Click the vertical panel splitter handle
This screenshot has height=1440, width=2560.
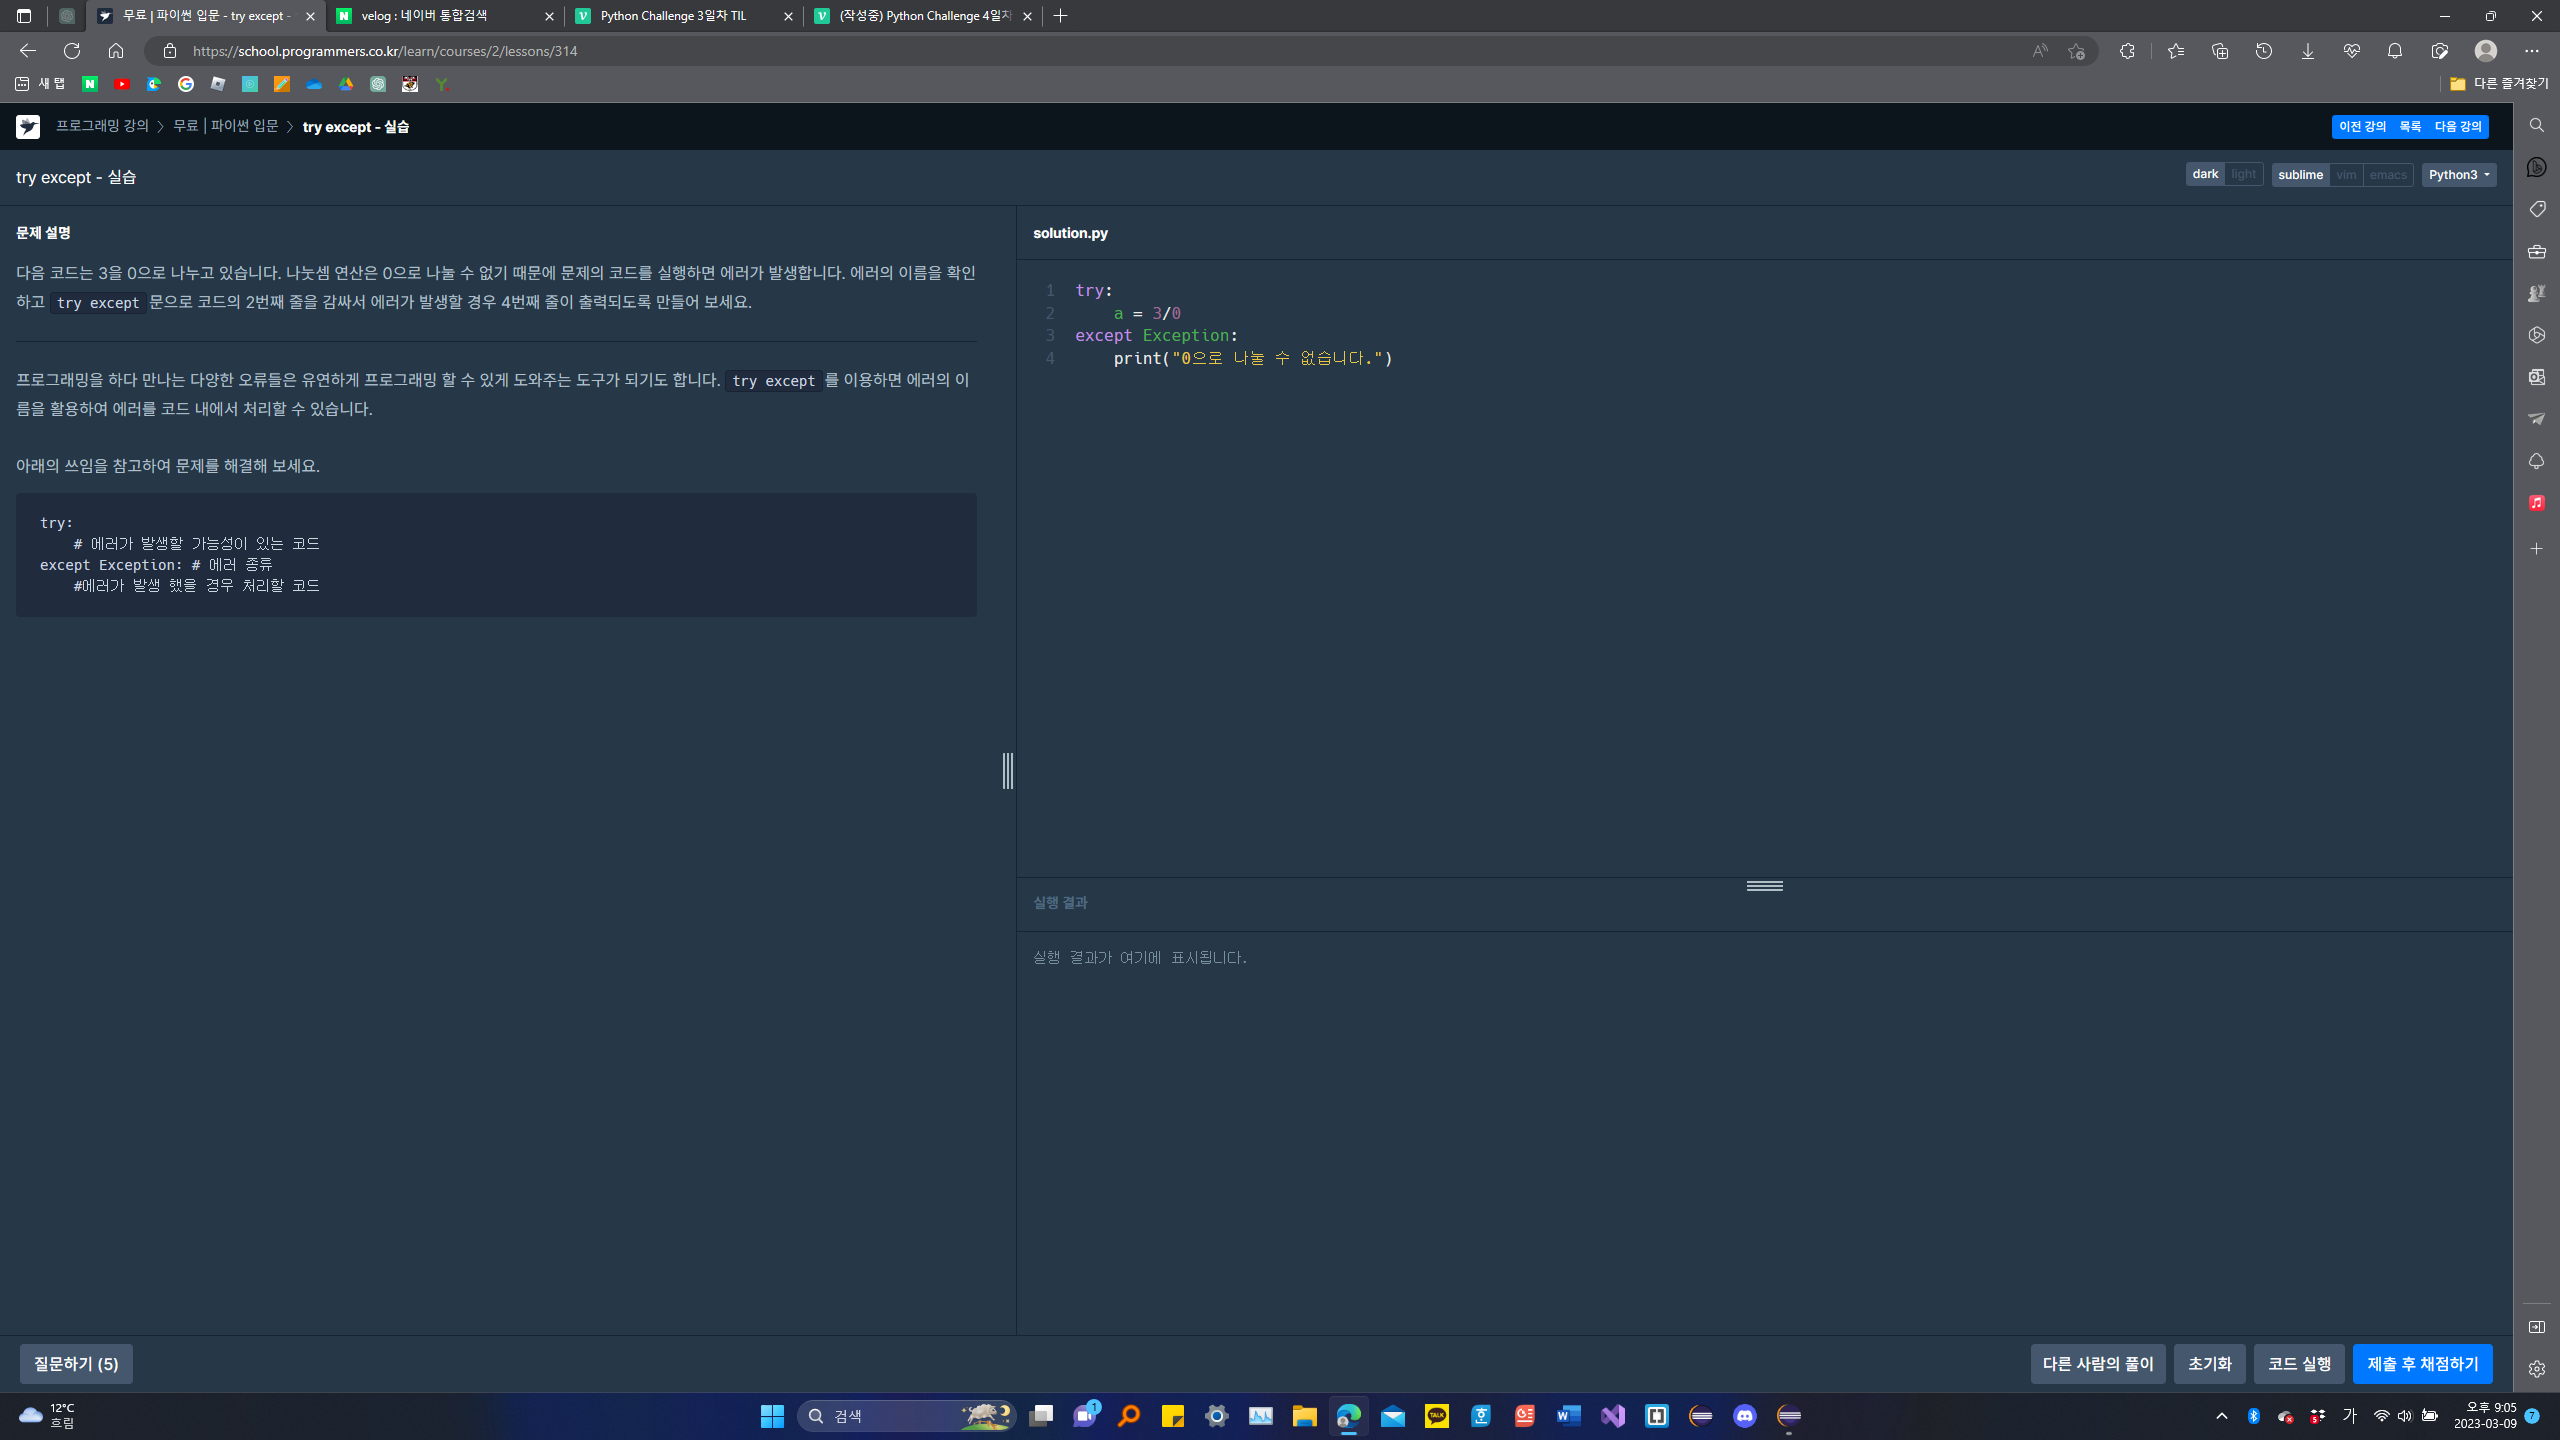click(x=1008, y=771)
